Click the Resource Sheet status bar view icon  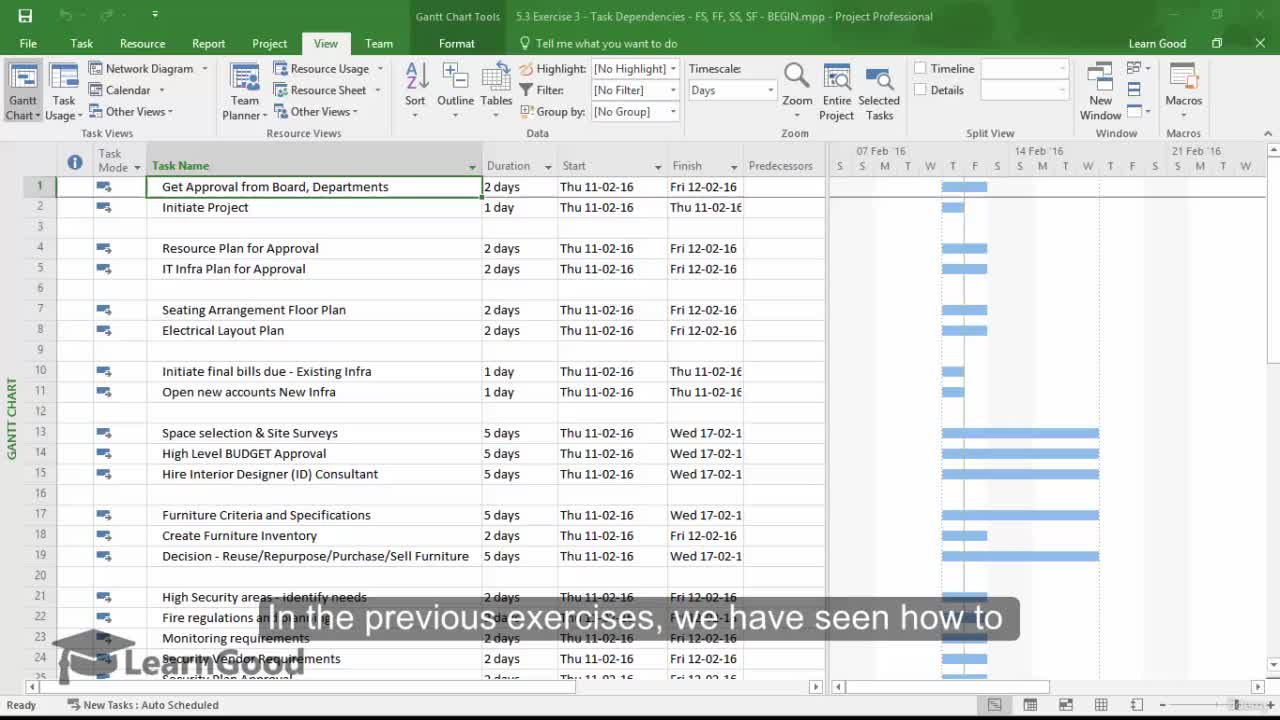tap(1101, 705)
